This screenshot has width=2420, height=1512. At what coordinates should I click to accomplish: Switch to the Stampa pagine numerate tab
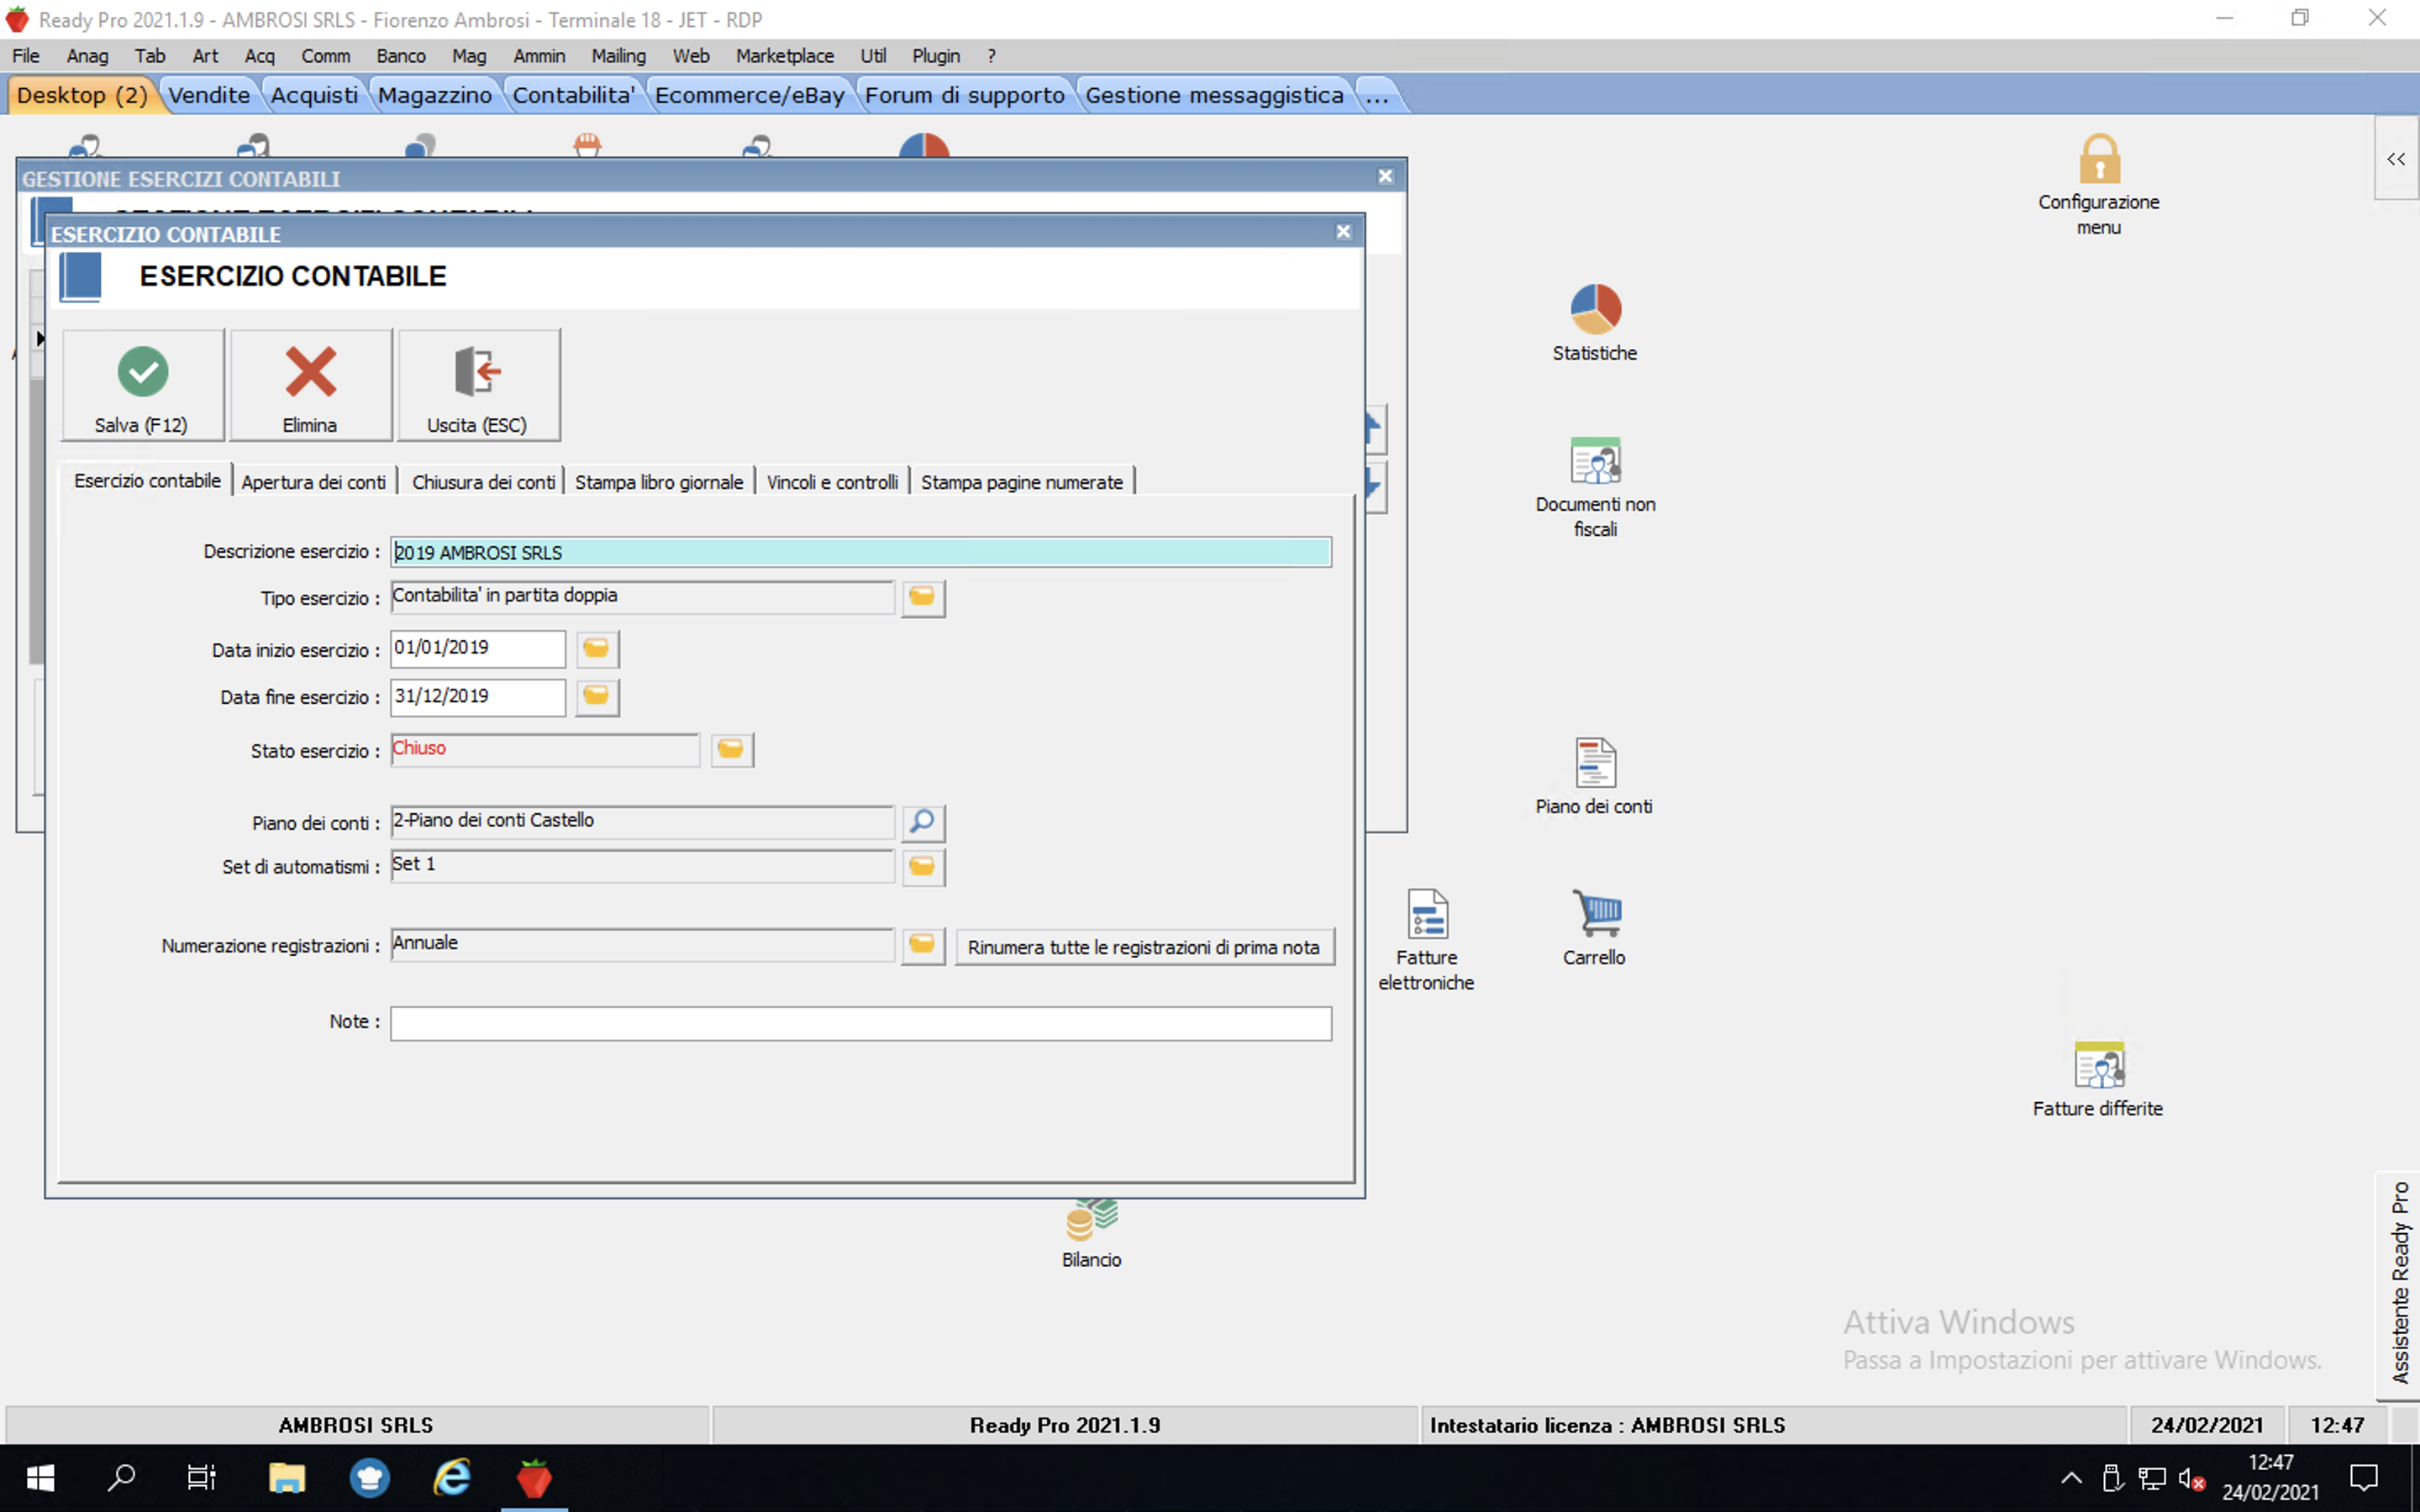pyautogui.click(x=1022, y=482)
